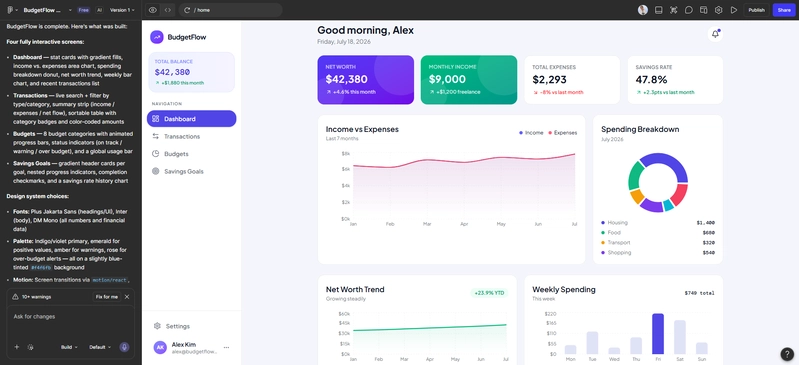Click the Figma logo dropdown chevron
The width and height of the screenshot is (799, 365).
click(x=17, y=10)
